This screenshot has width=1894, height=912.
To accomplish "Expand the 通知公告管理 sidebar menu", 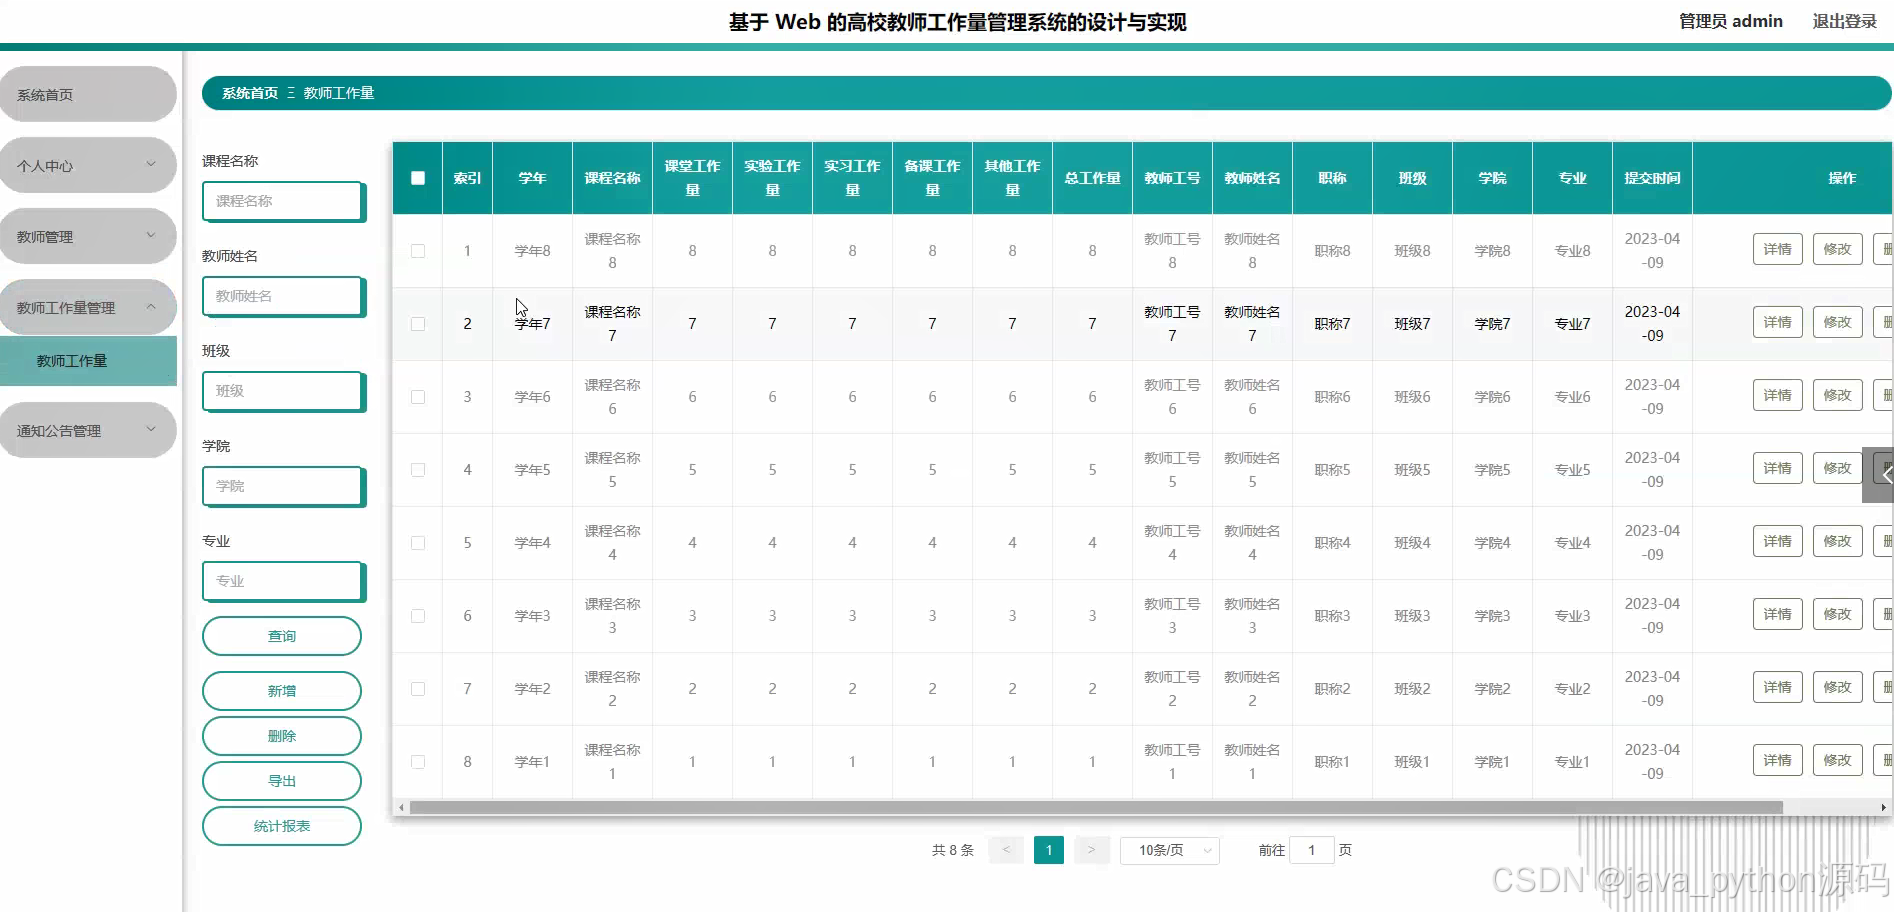I will 88,430.
